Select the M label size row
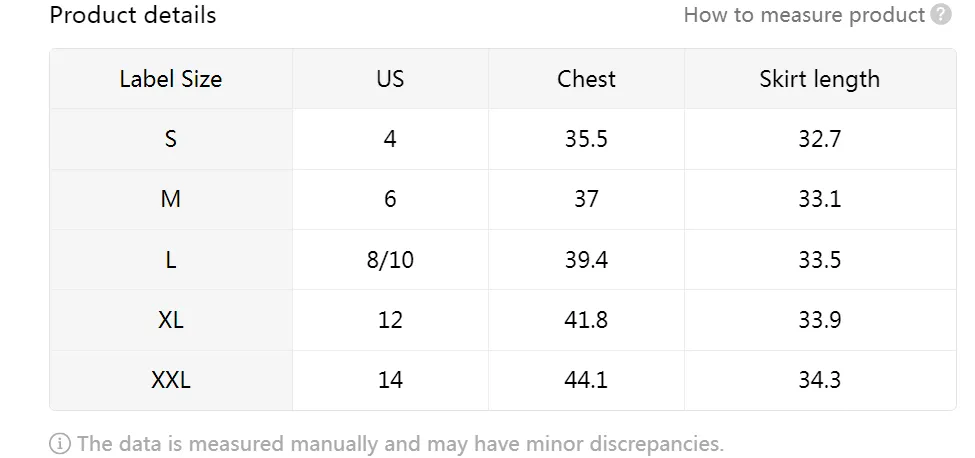The height and width of the screenshot is (458, 975). (x=171, y=199)
